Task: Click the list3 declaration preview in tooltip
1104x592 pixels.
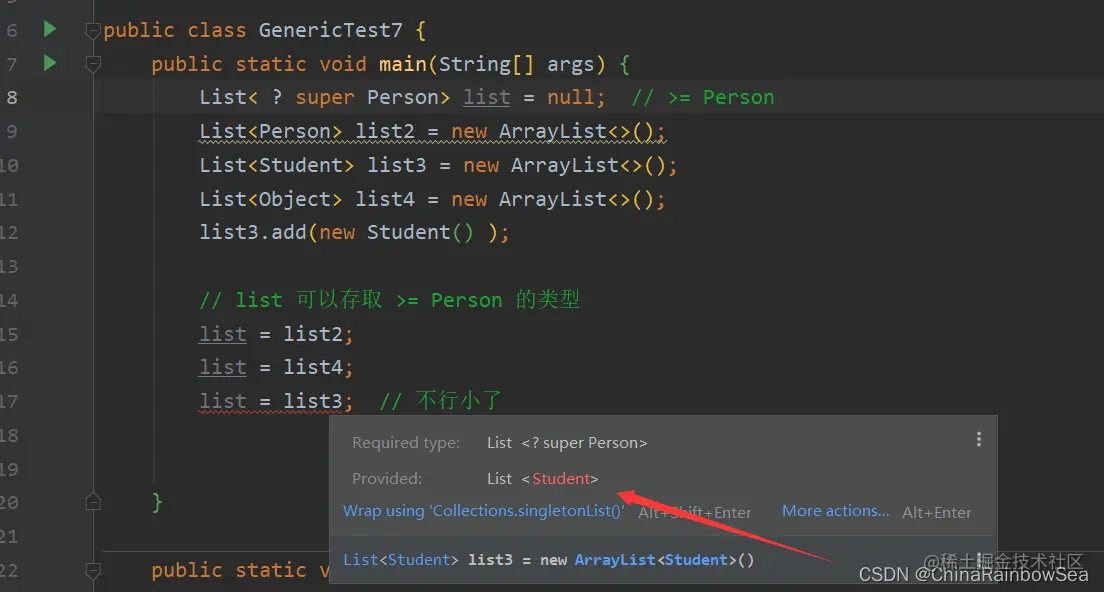Action: click(548, 560)
